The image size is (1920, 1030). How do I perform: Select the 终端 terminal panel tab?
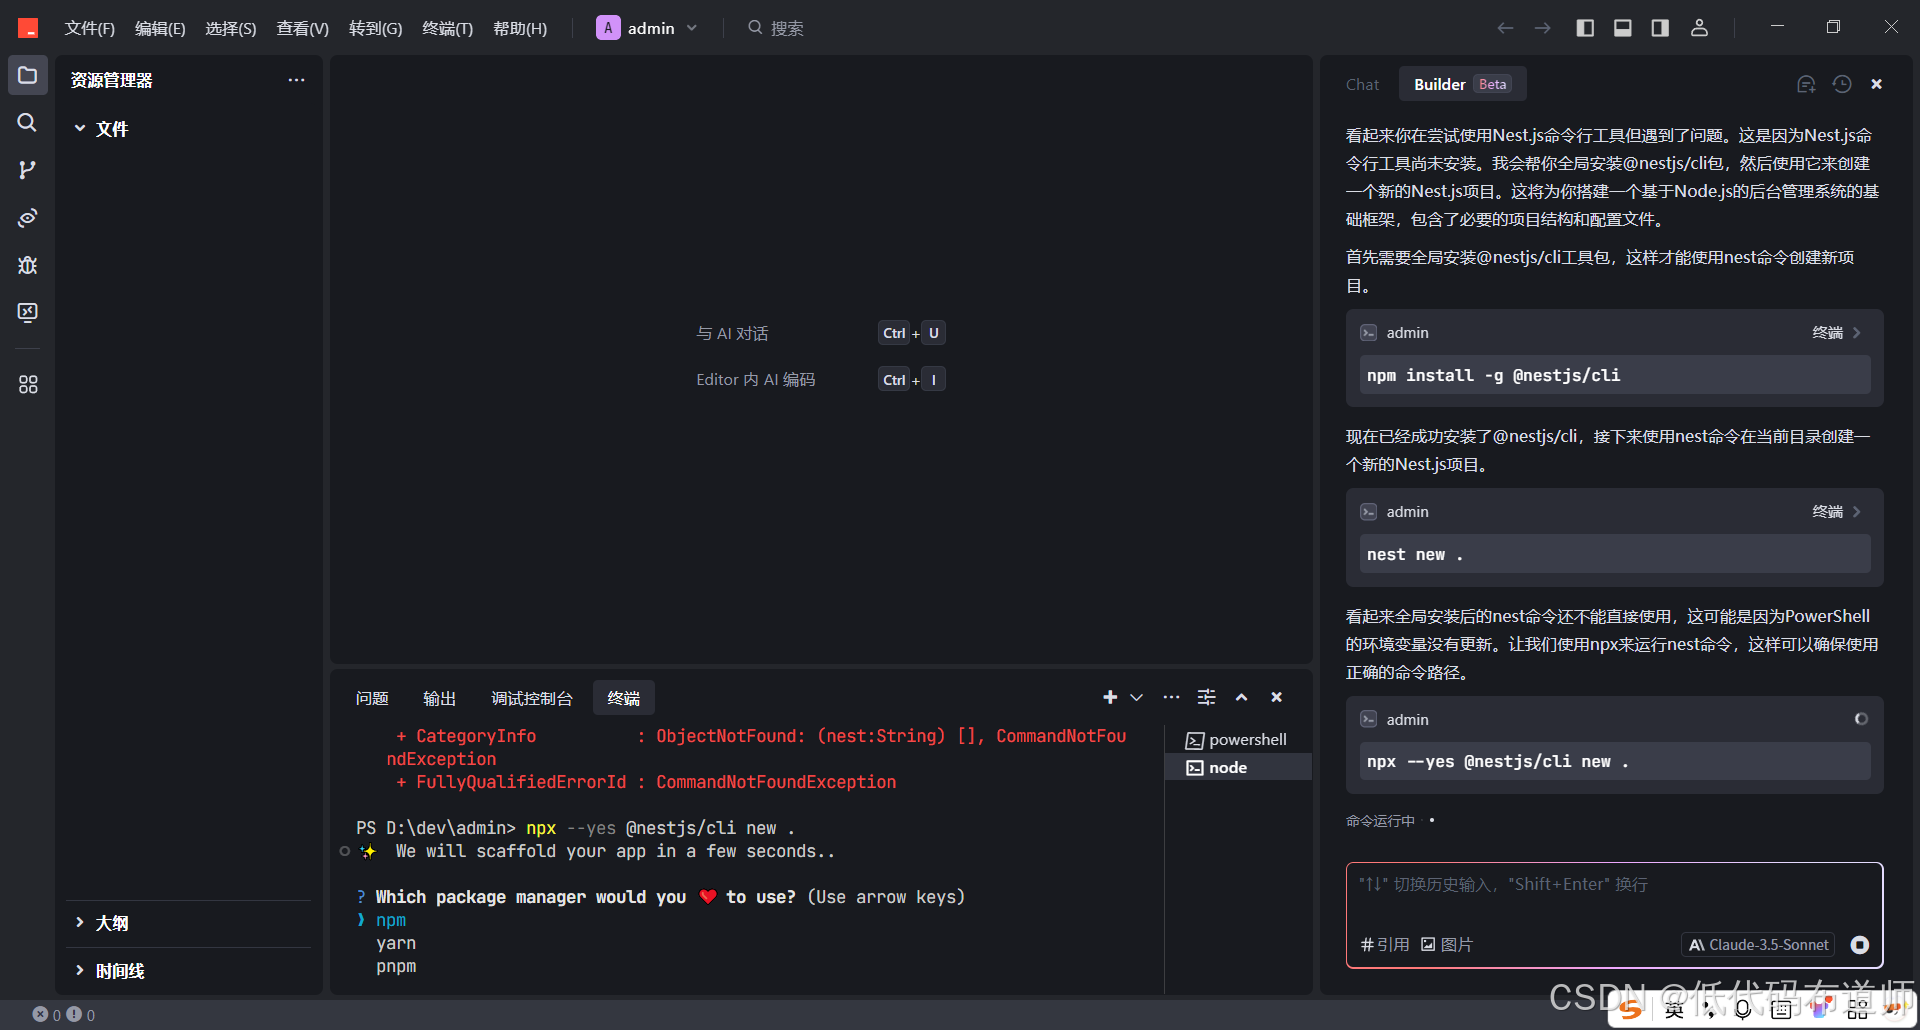(624, 698)
